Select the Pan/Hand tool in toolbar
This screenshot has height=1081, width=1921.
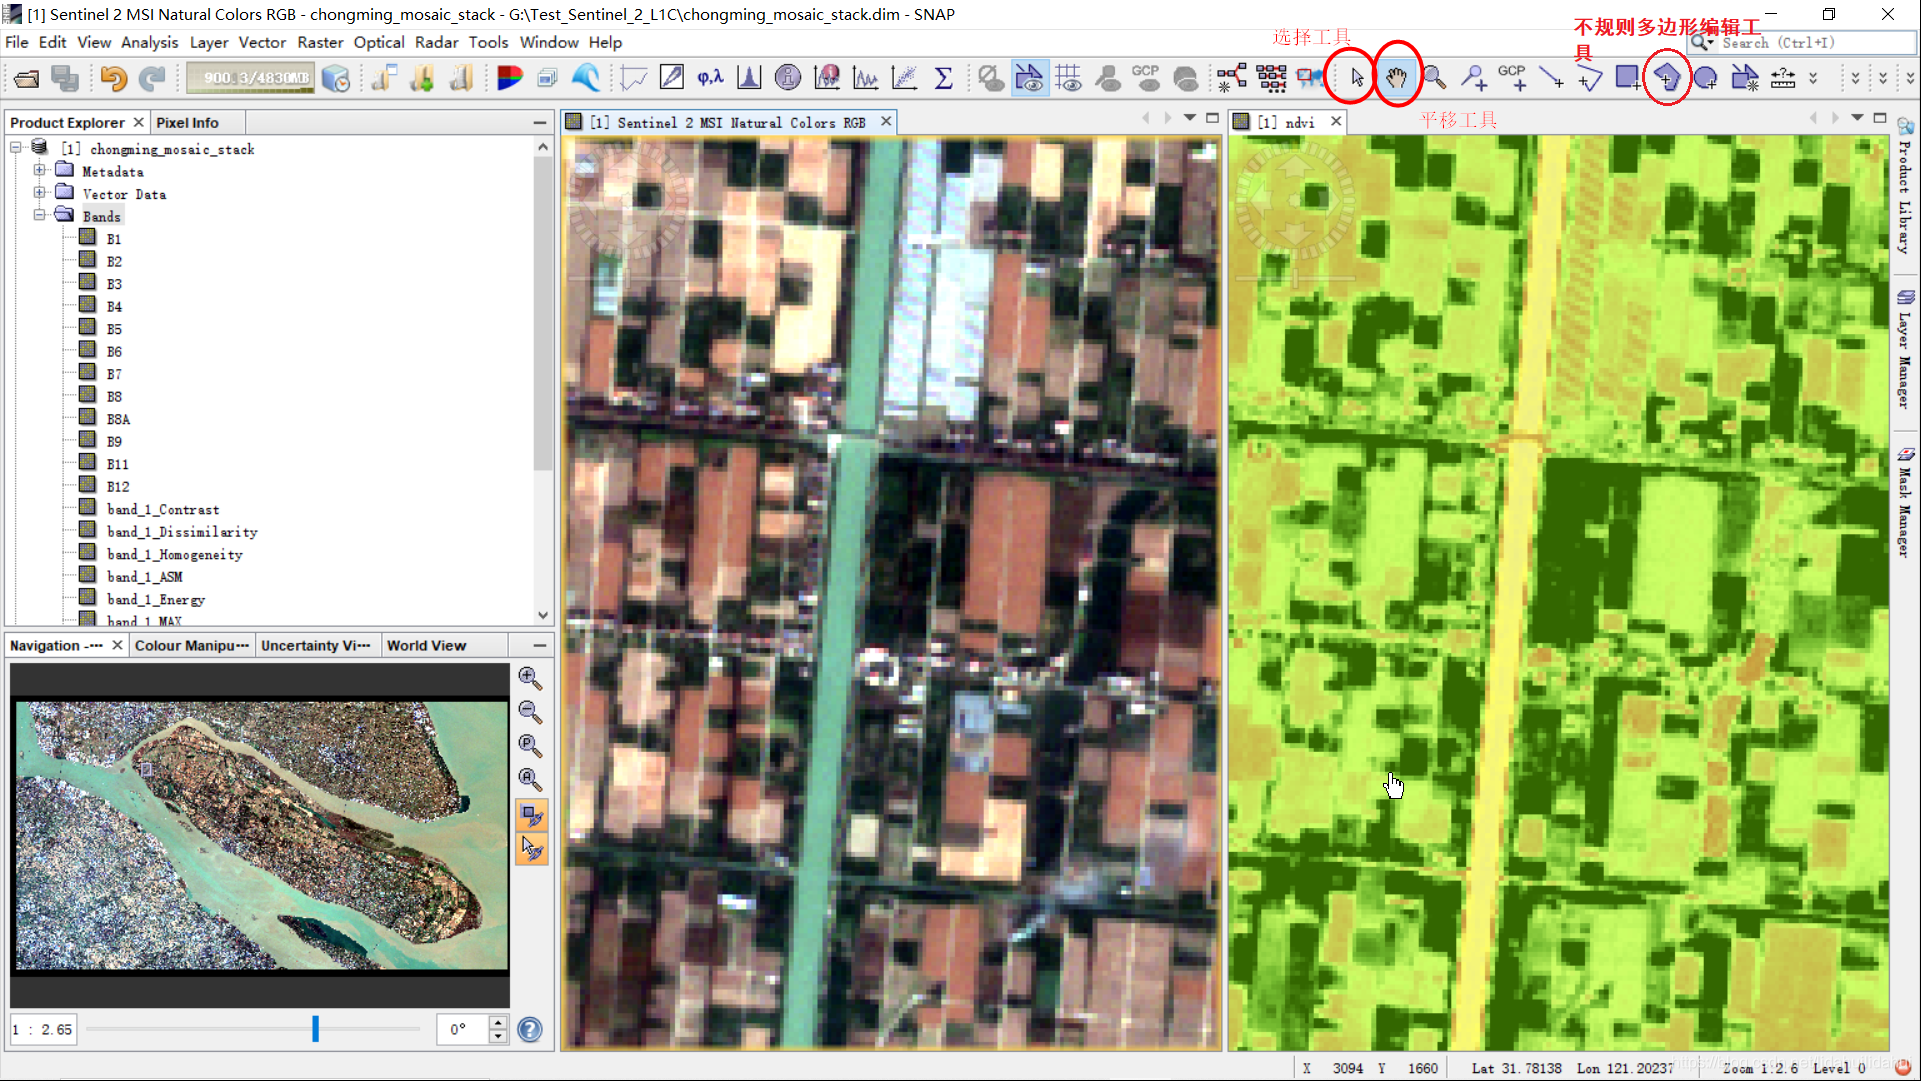tap(1395, 75)
